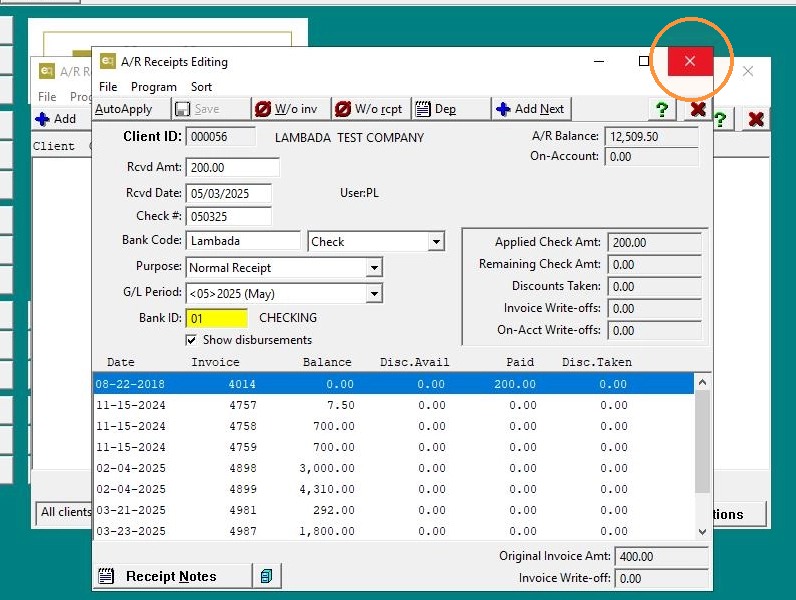Click the Add button in background A/R window
The width and height of the screenshot is (796, 600).
click(57, 119)
